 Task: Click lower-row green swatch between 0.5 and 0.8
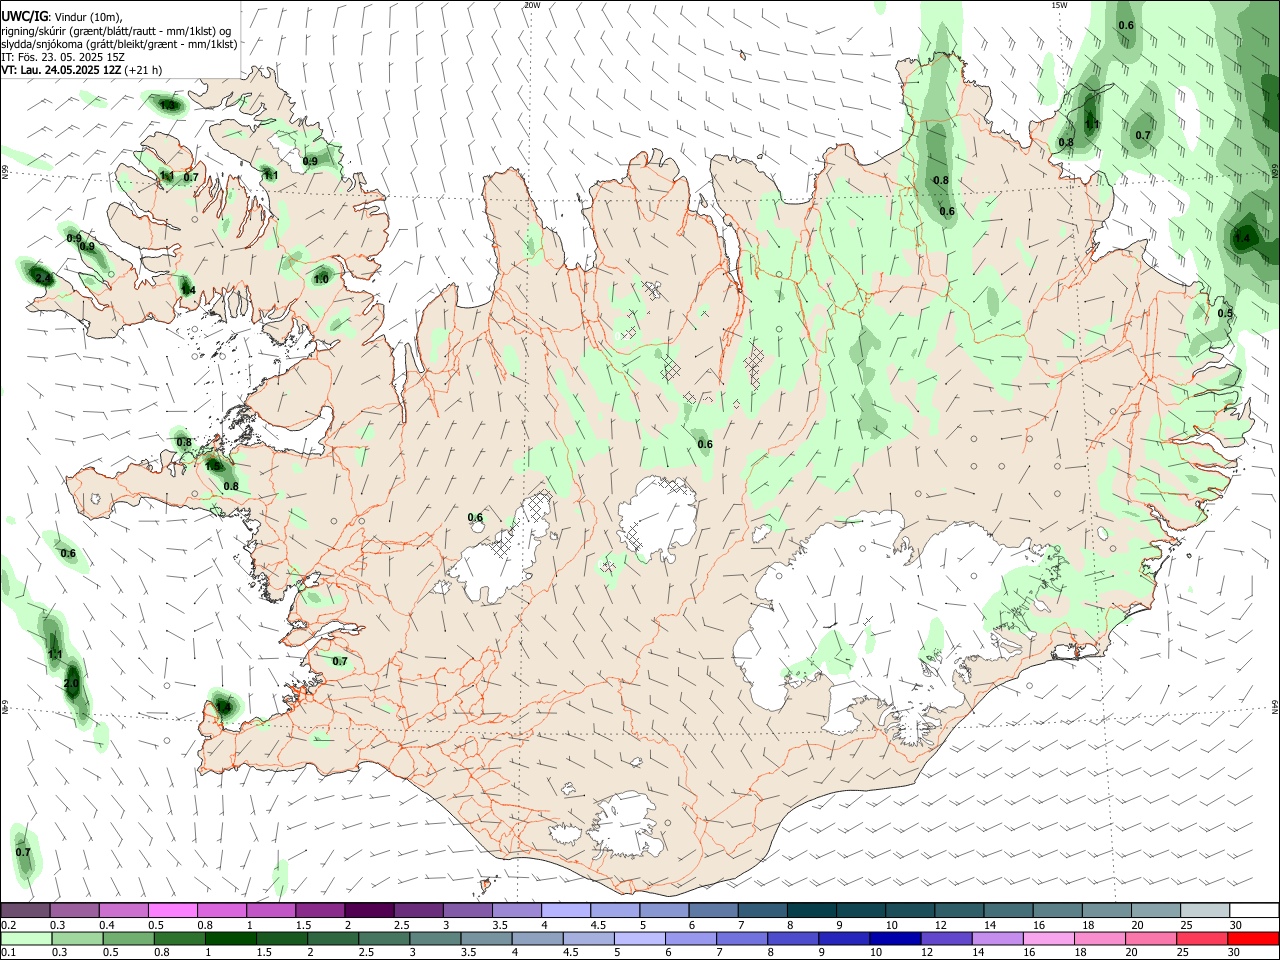click(128, 938)
